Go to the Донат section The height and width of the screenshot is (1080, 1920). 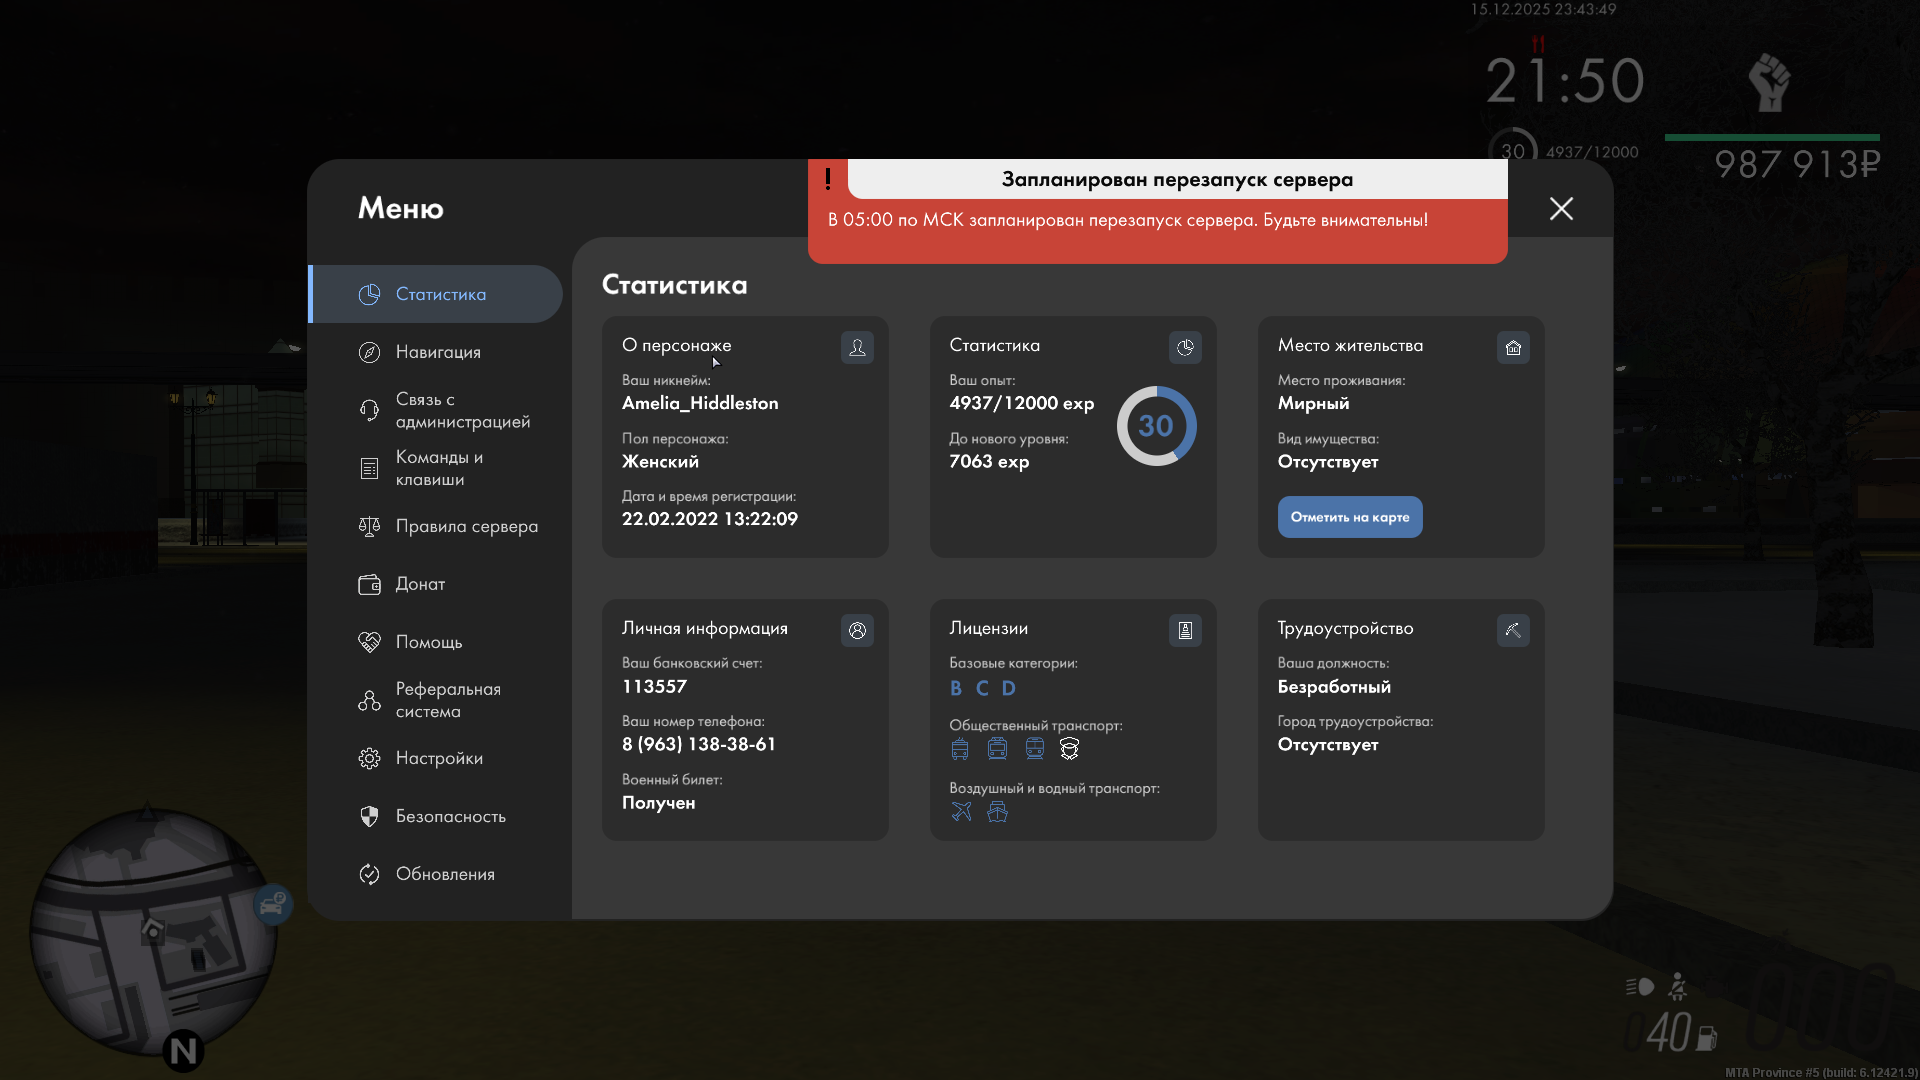click(x=420, y=584)
